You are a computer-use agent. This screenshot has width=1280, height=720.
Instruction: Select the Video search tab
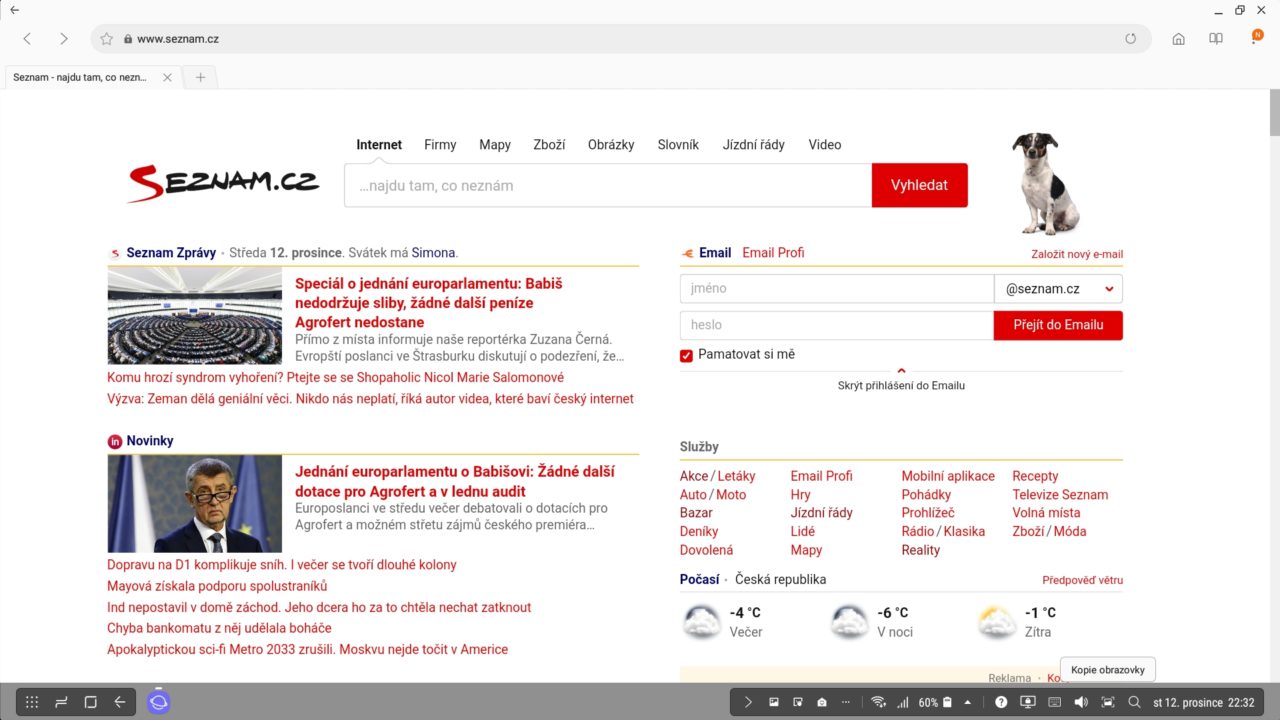pos(825,145)
